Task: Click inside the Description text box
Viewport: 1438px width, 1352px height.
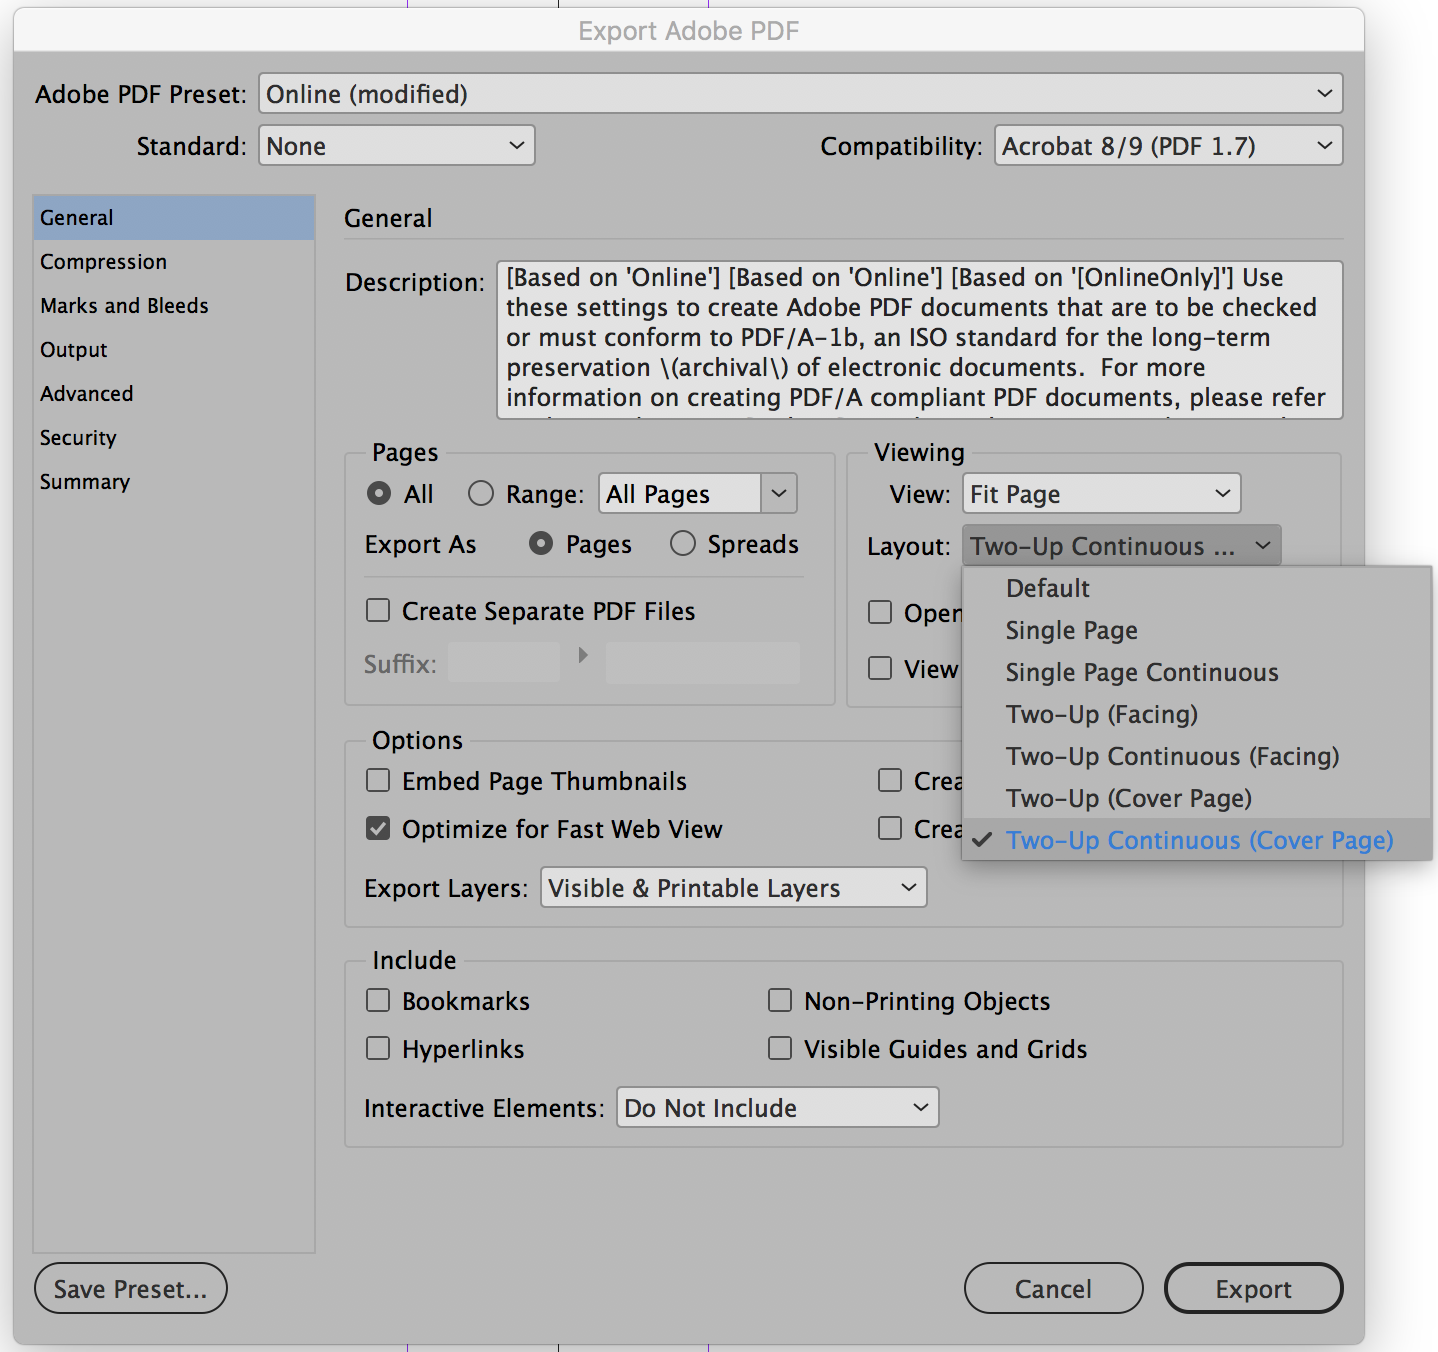Action: tap(920, 340)
